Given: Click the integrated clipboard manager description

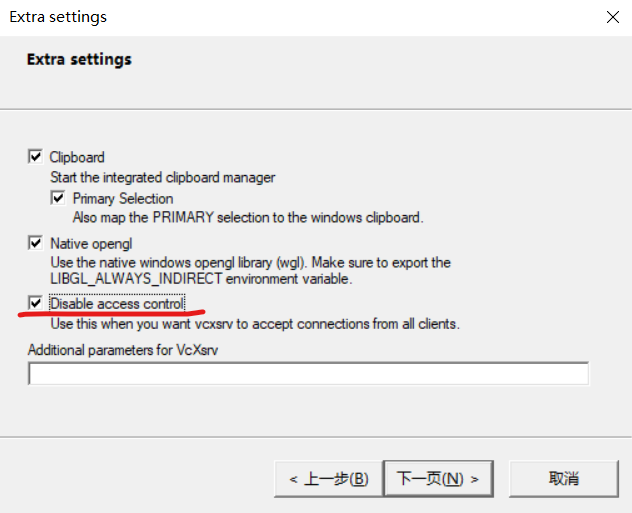Looking at the screenshot, I should point(162,178).
